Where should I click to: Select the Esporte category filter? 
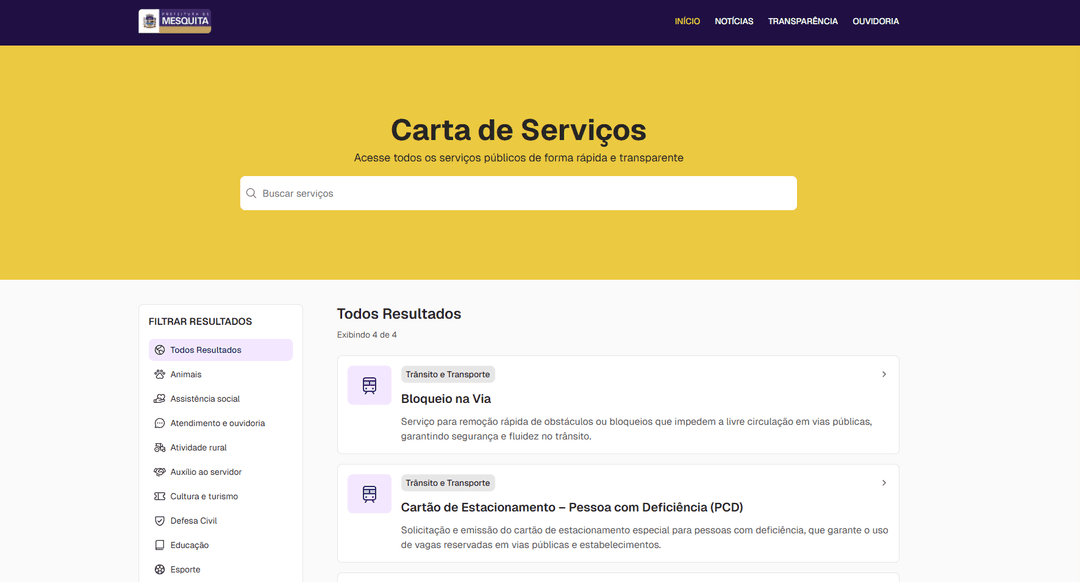(x=186, y=569)
